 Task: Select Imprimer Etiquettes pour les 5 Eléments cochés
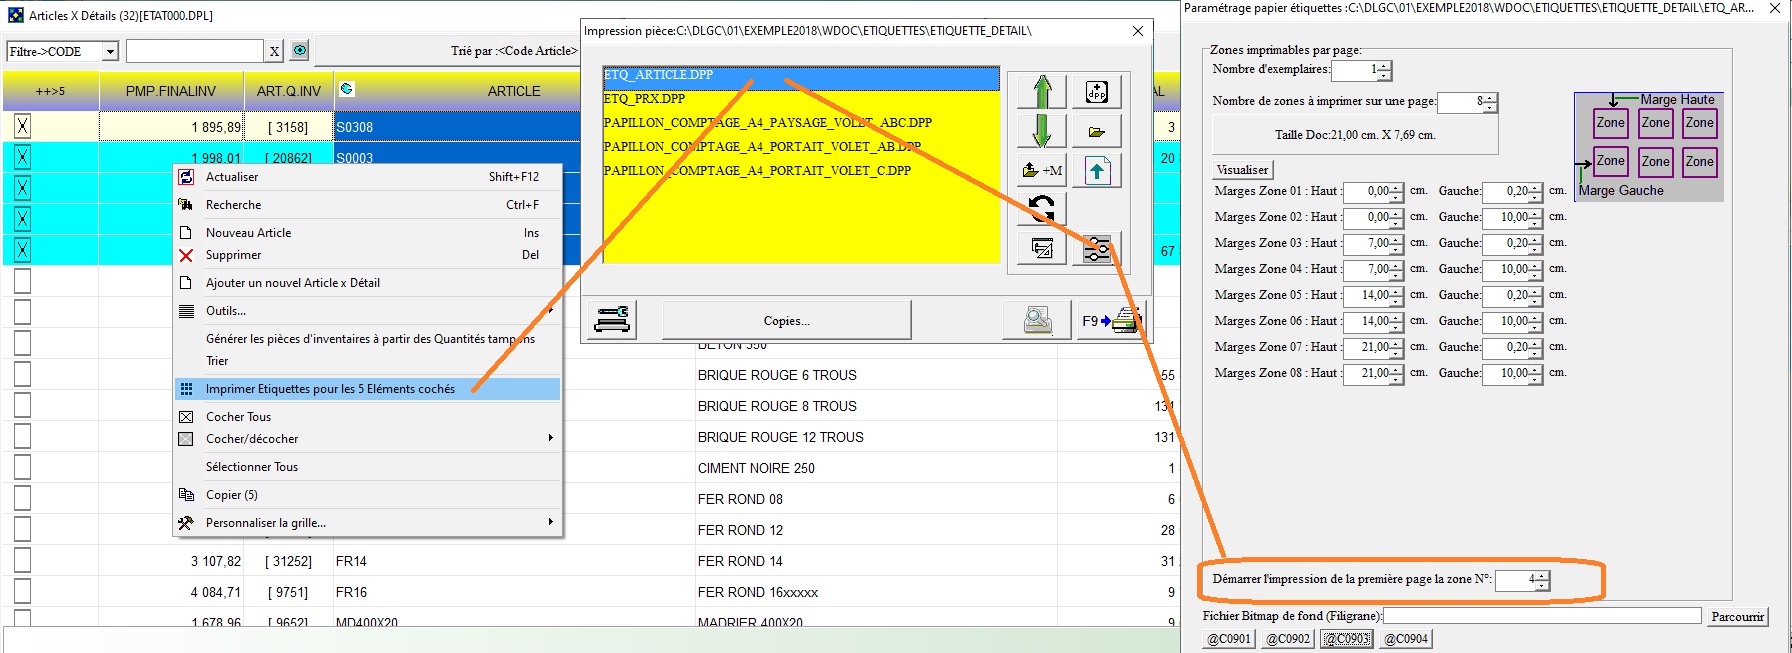368,389
